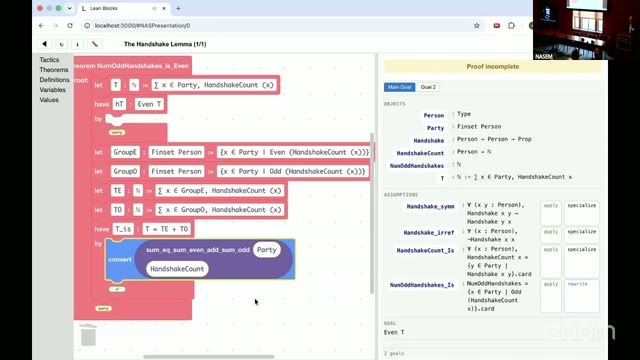Click the T_is name field

tap(123, 229)
